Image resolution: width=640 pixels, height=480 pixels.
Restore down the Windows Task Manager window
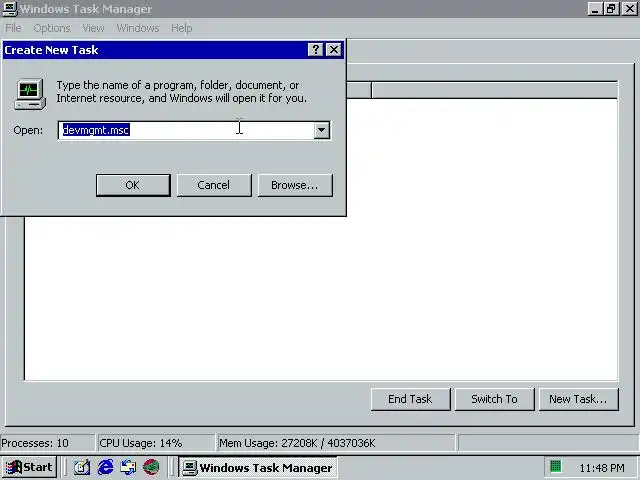pos(611,9)
